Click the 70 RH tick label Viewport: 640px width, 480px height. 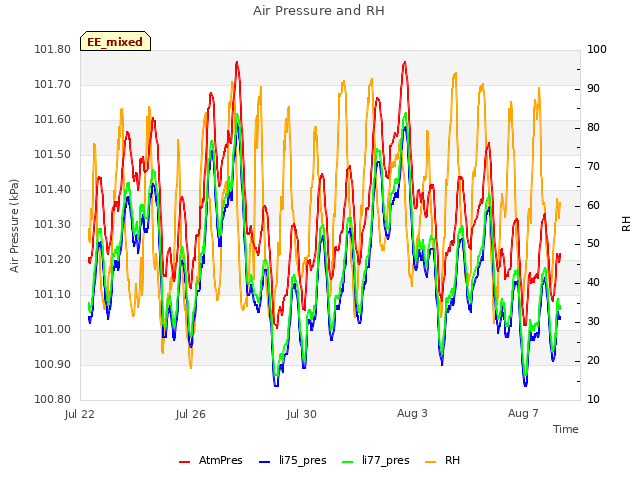[593, 167]
